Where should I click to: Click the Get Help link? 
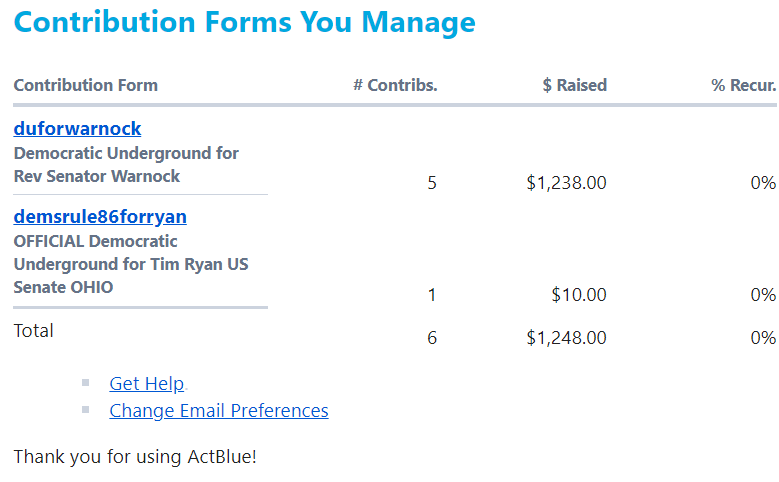[146, 384]
